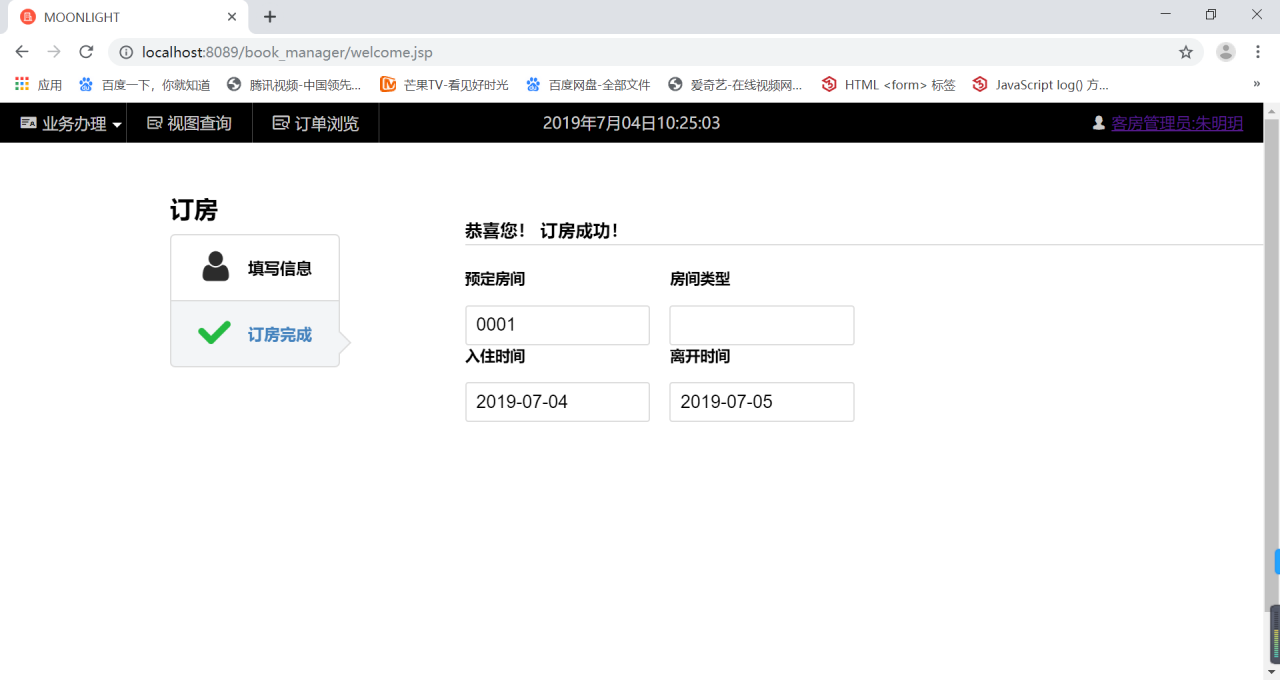
Task: Click the scrollbar up arrow
Action: click(1272, 110)
